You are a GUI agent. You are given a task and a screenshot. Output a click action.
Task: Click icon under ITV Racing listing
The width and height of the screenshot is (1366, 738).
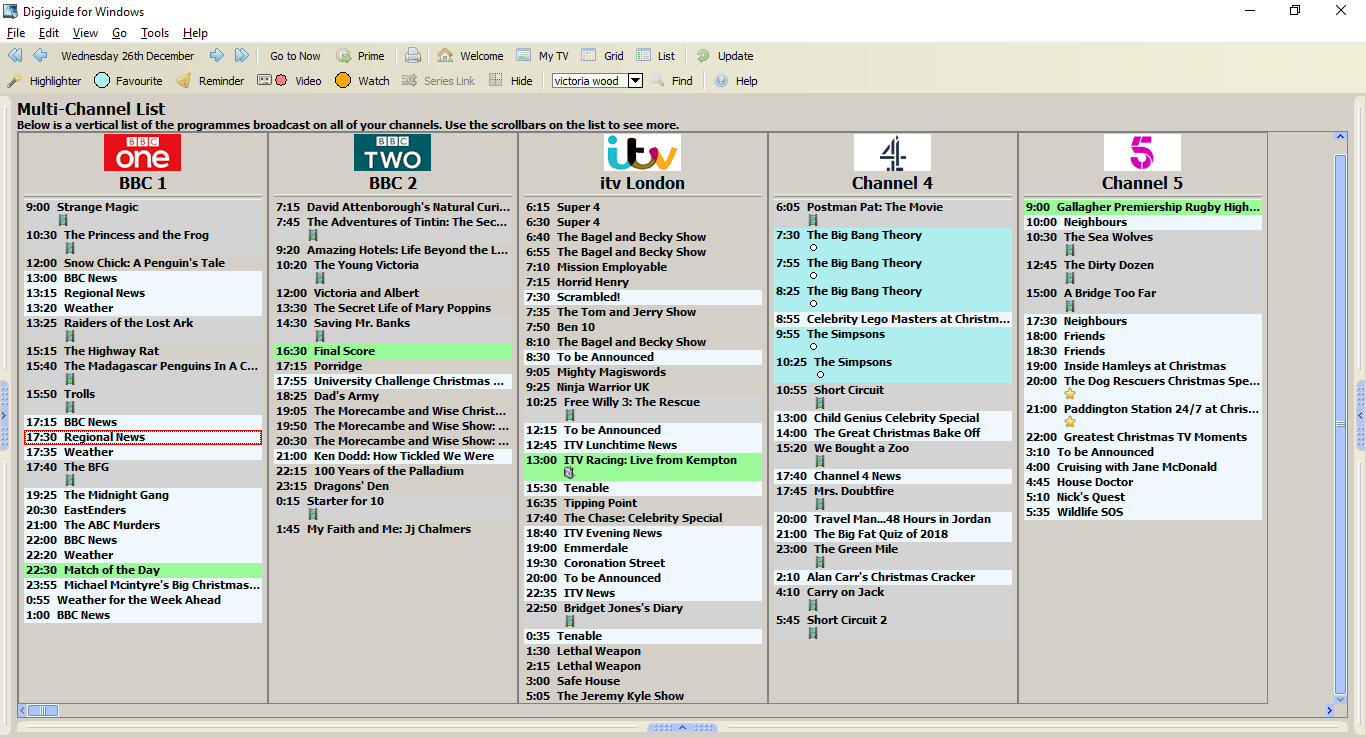tap(569, 473)
